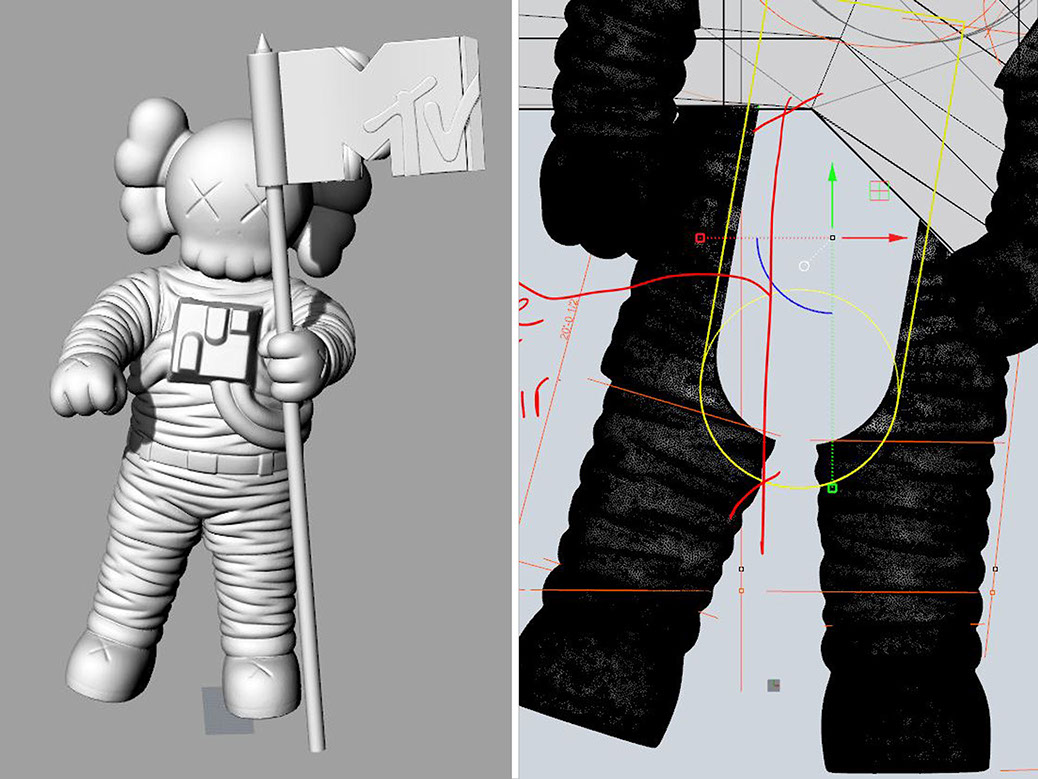Click the red-green planar move indicator
Screen dimensions: 1038x779
[879, 190]
